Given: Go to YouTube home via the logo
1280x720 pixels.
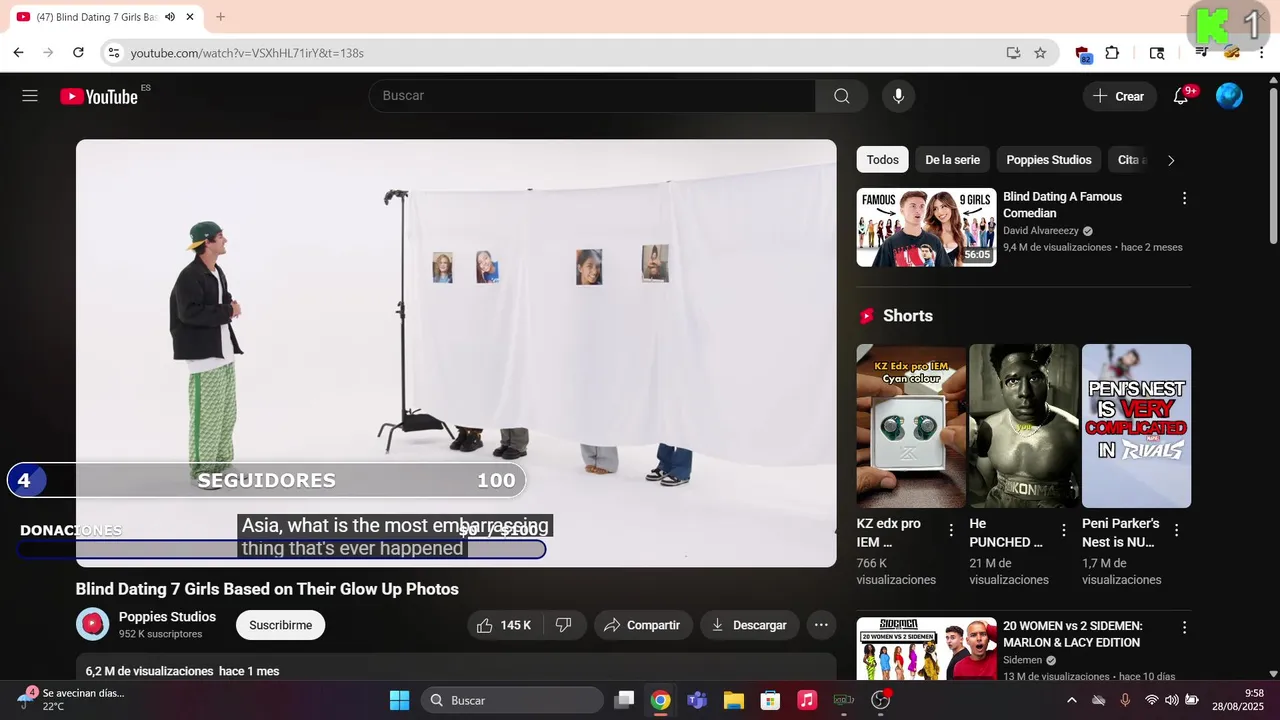Looking at the screenshot, I should pos(98,96).
